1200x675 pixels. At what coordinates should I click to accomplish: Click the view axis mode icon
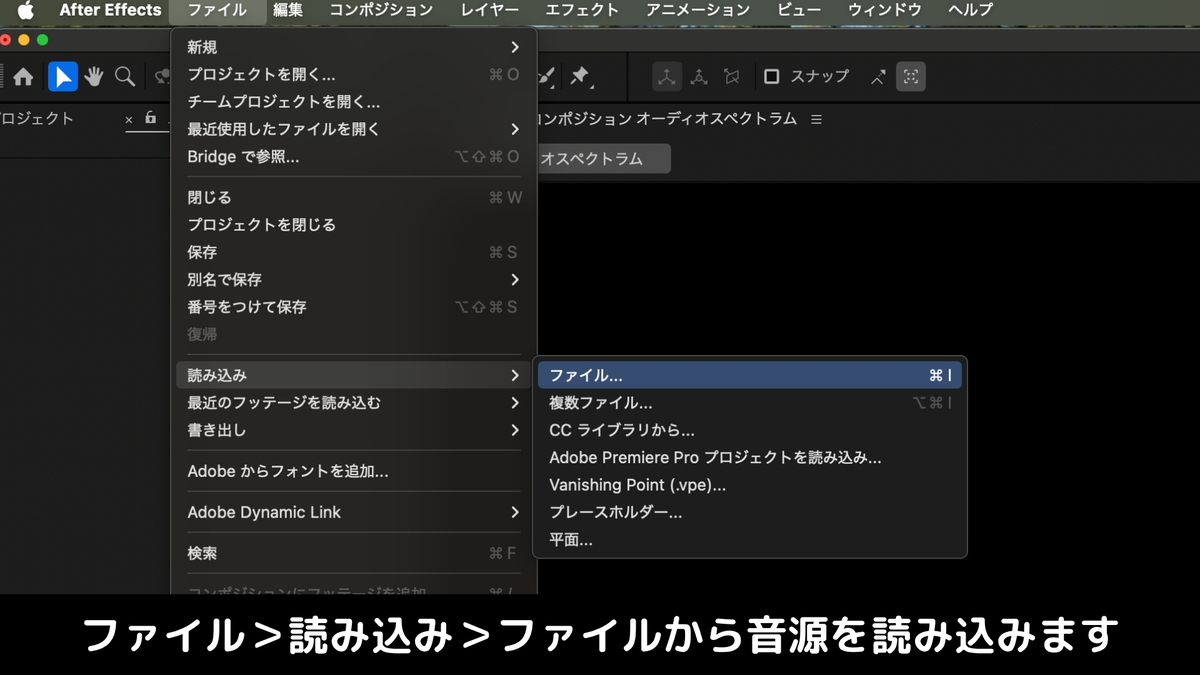[732, 77]
